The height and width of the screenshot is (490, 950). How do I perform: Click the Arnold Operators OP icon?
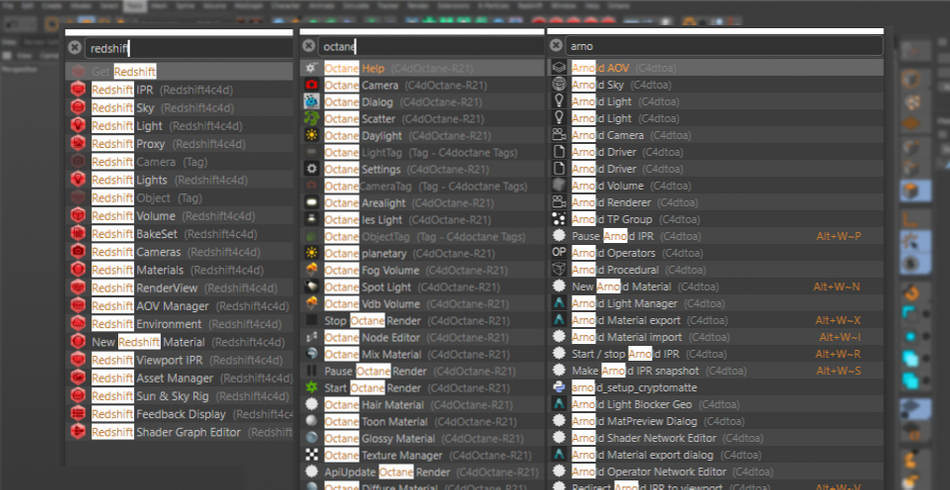tap(559, 253)
